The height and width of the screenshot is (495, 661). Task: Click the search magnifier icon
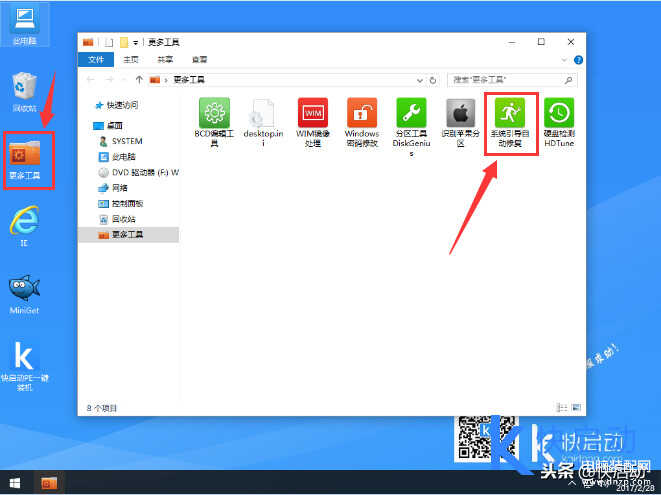[568, 80]
